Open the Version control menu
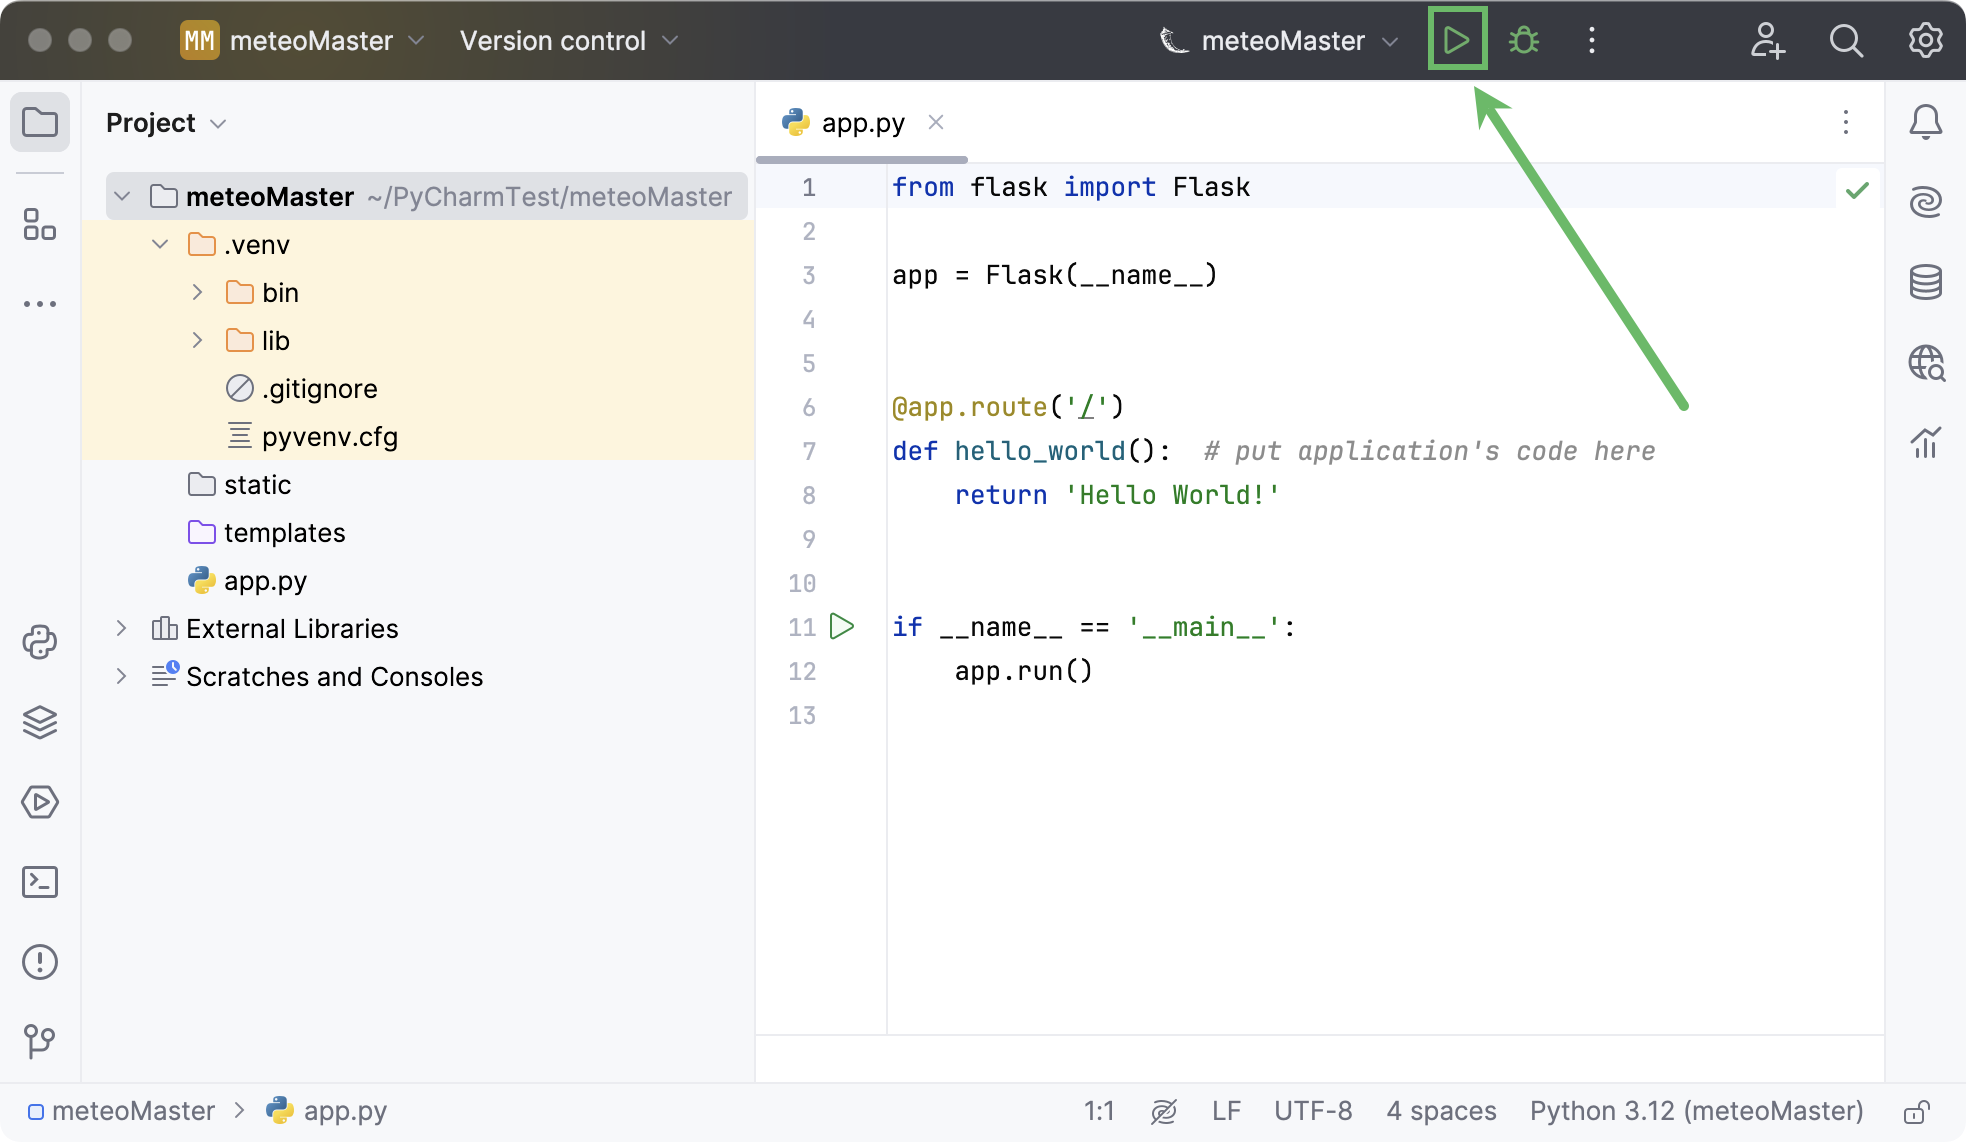This screenshot has height=1142, width=1966. 566,40
